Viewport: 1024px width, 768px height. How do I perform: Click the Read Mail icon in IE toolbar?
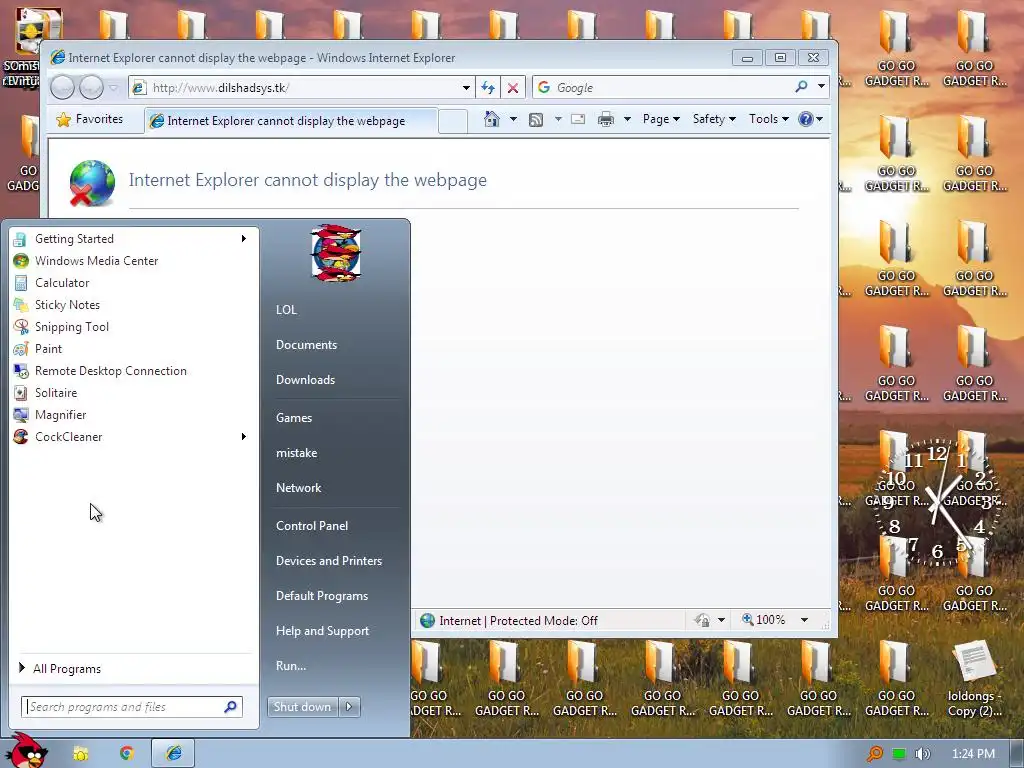point(578,120)
